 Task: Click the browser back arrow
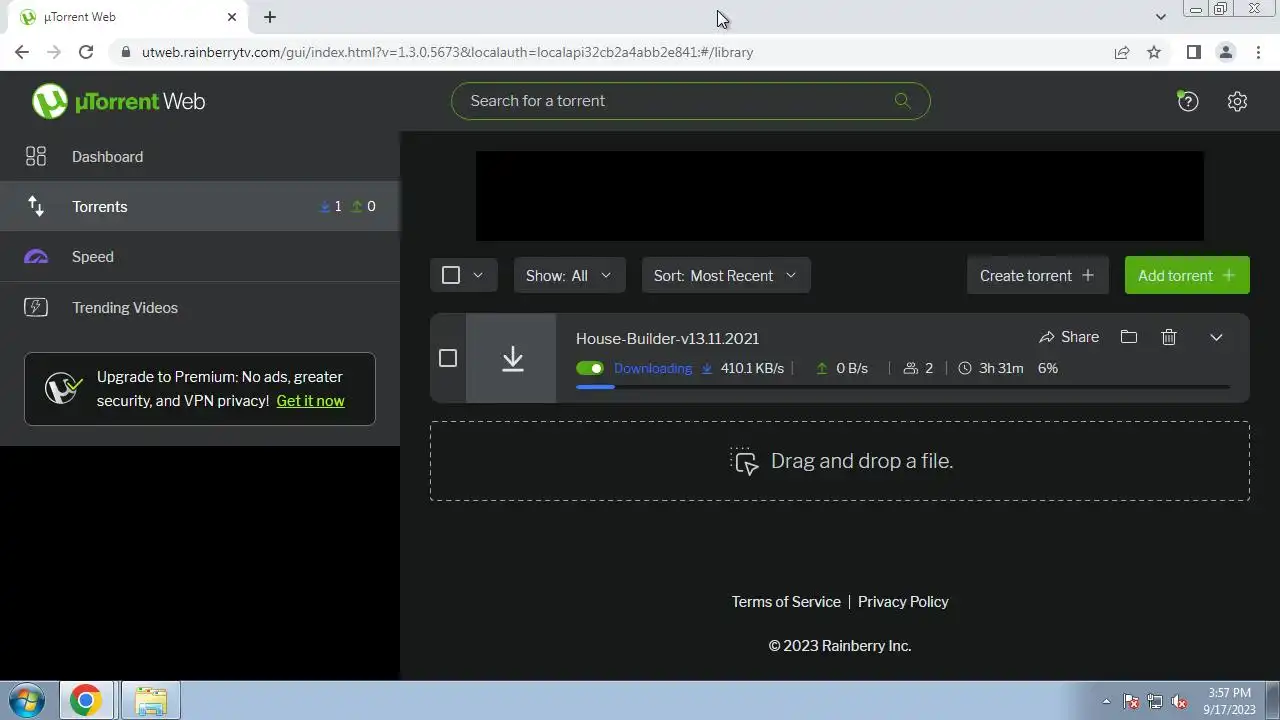coord(22,52)
